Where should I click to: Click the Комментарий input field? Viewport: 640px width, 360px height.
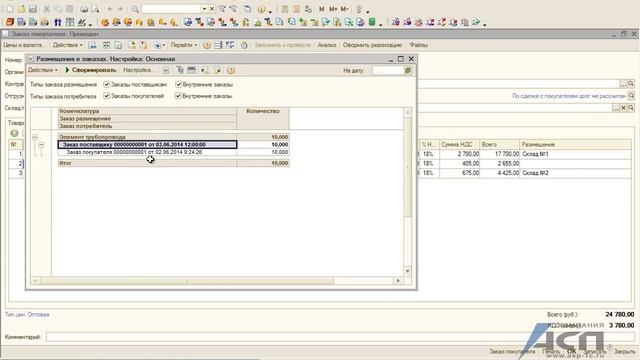pyautogui.click(x=341, y=337)
